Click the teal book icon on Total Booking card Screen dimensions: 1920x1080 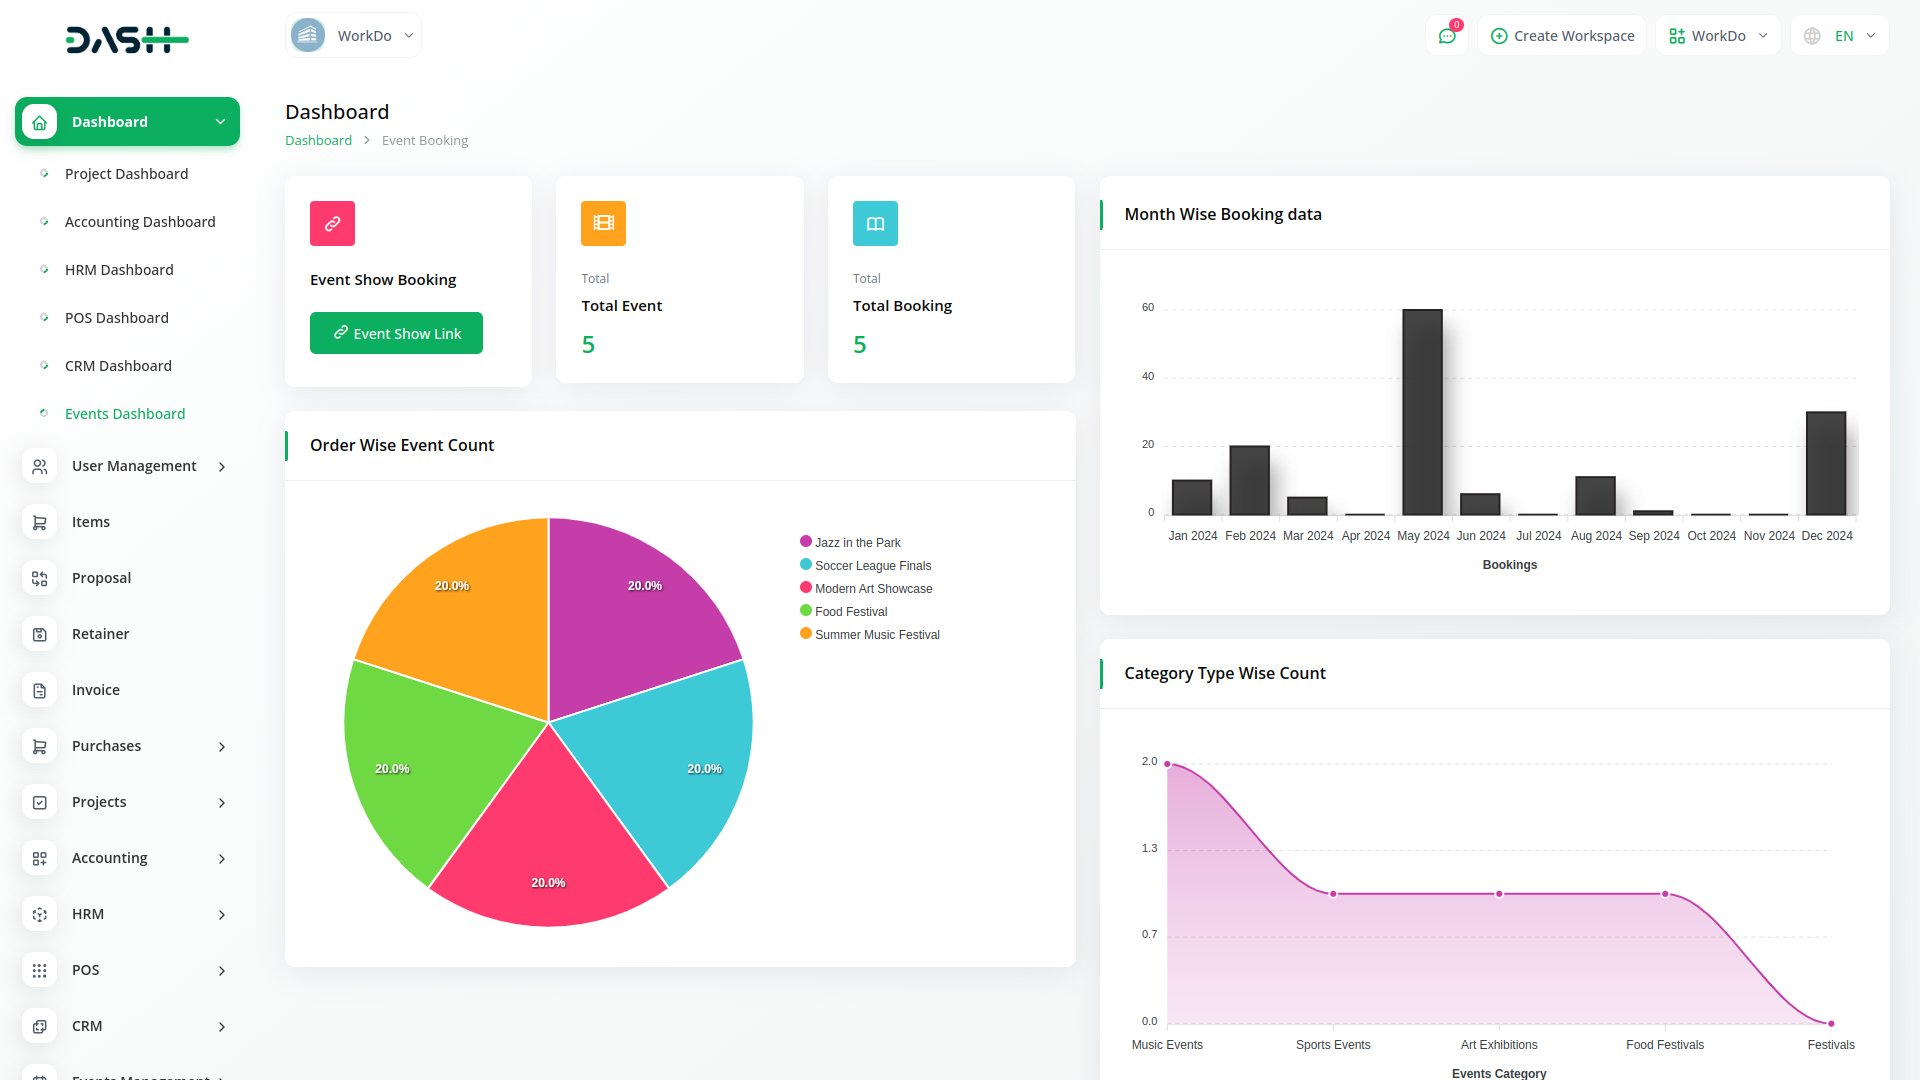point(875,224)
